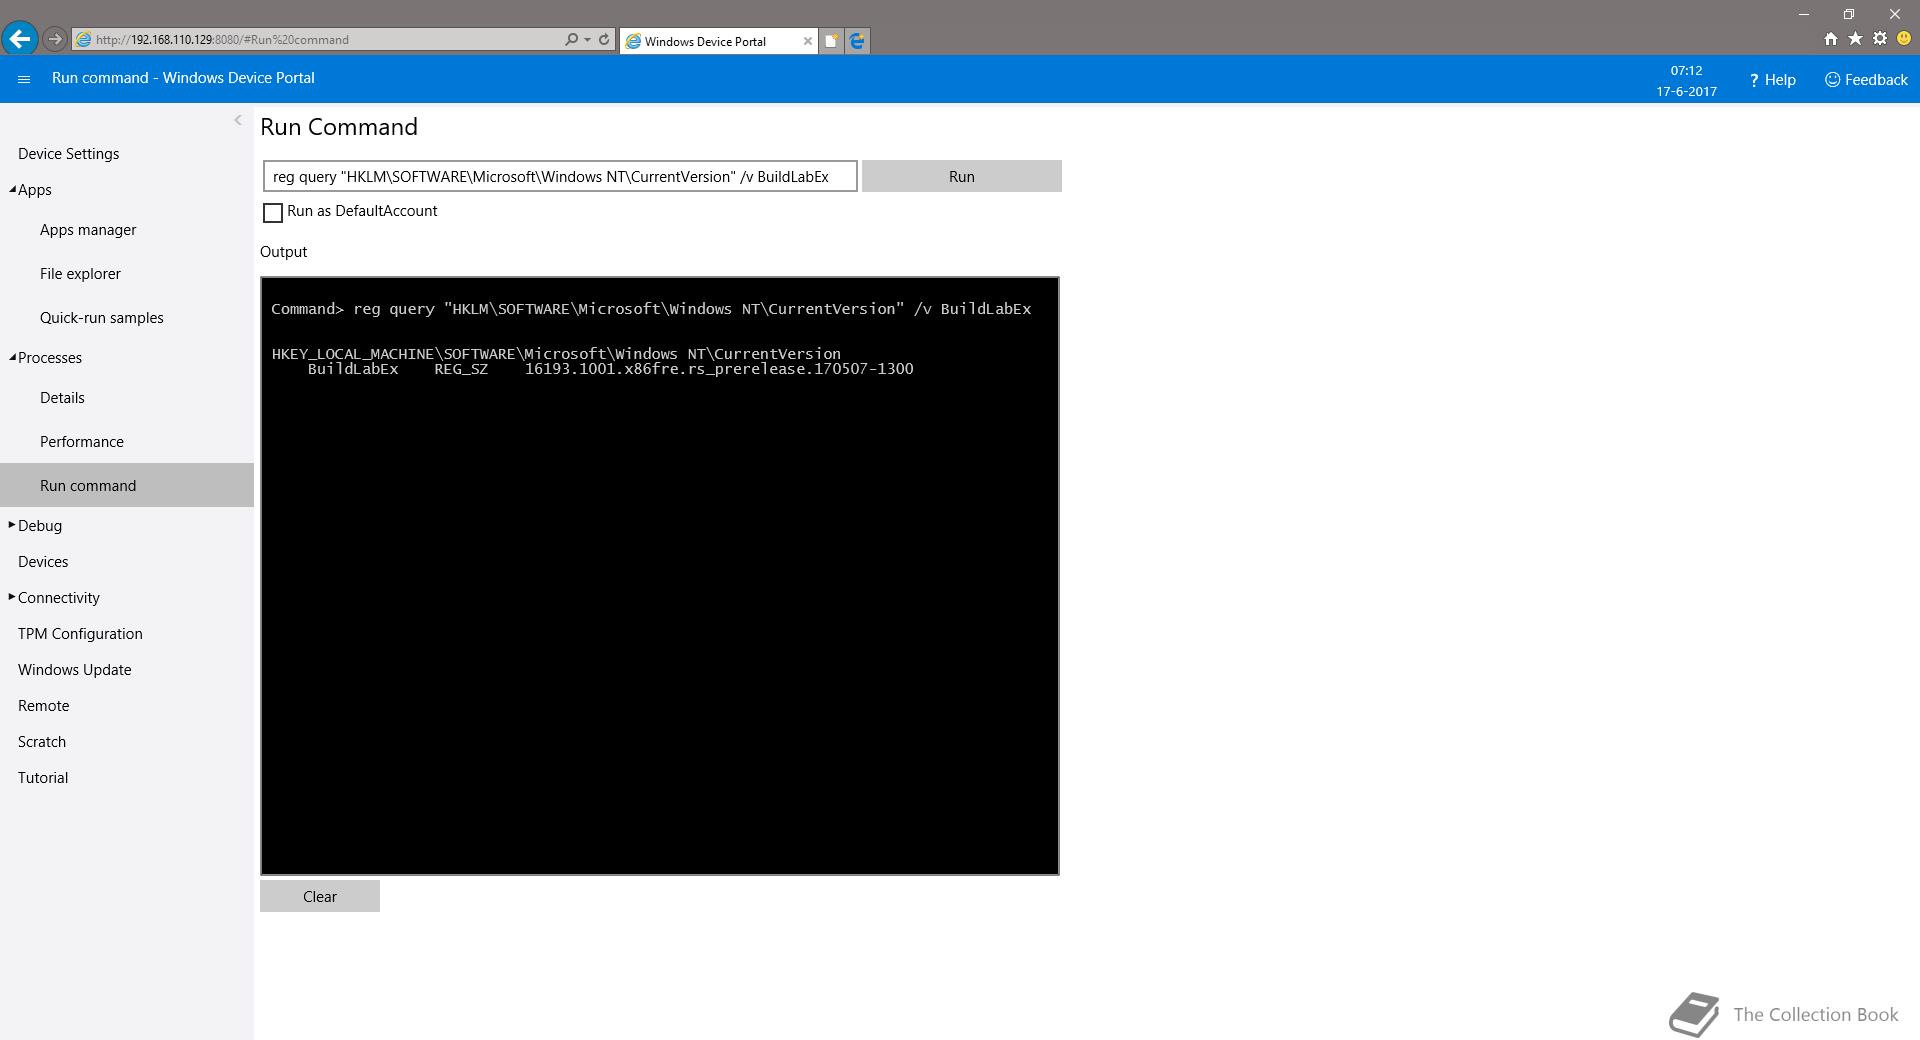Screen dimensions: 1920x1040
Task: Open Devices page
Action: tap(43, 562)
